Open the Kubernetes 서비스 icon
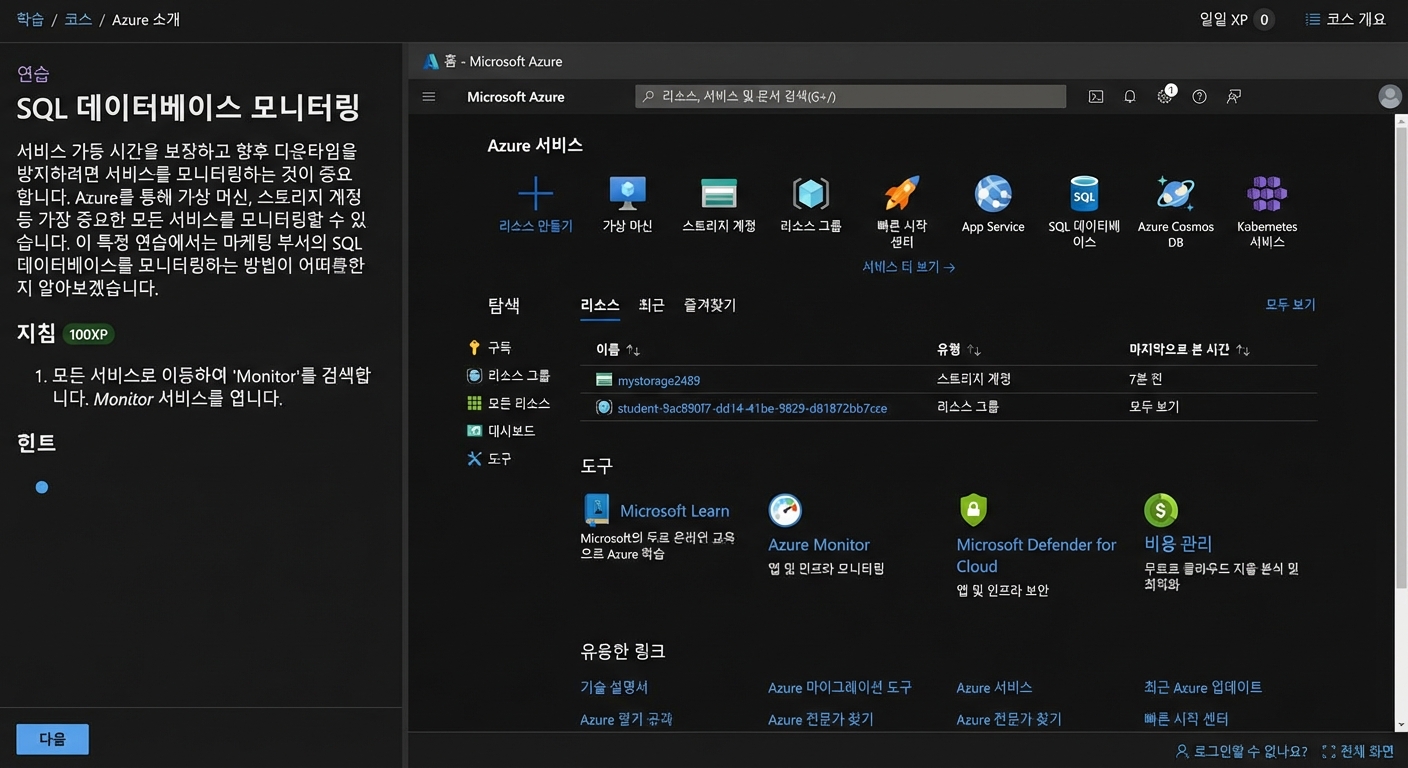Viewport: 1408px width, 768px height. coord(1267,193)
